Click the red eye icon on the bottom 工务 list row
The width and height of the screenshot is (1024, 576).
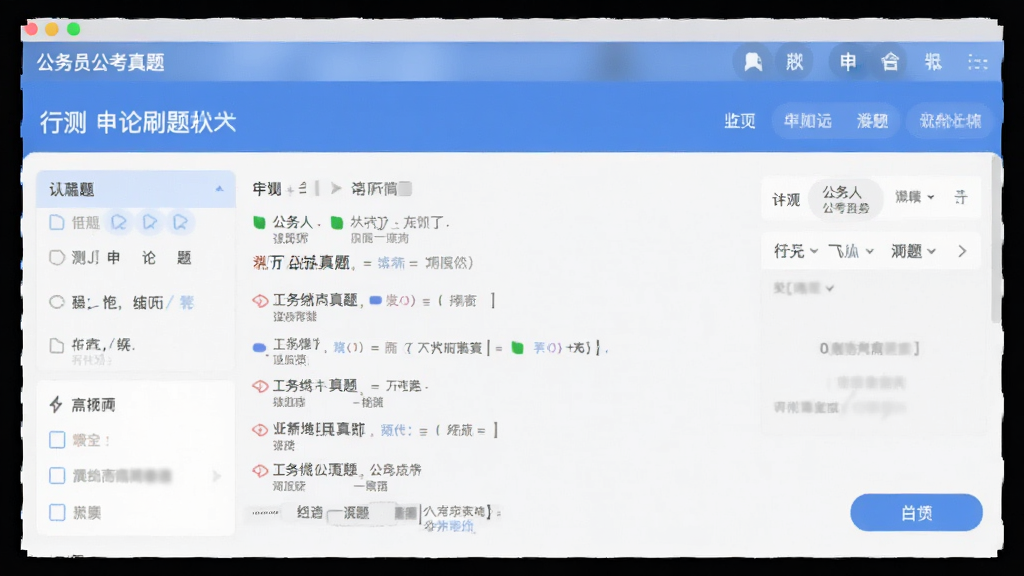pyautogui.click(x=260, y=470)
